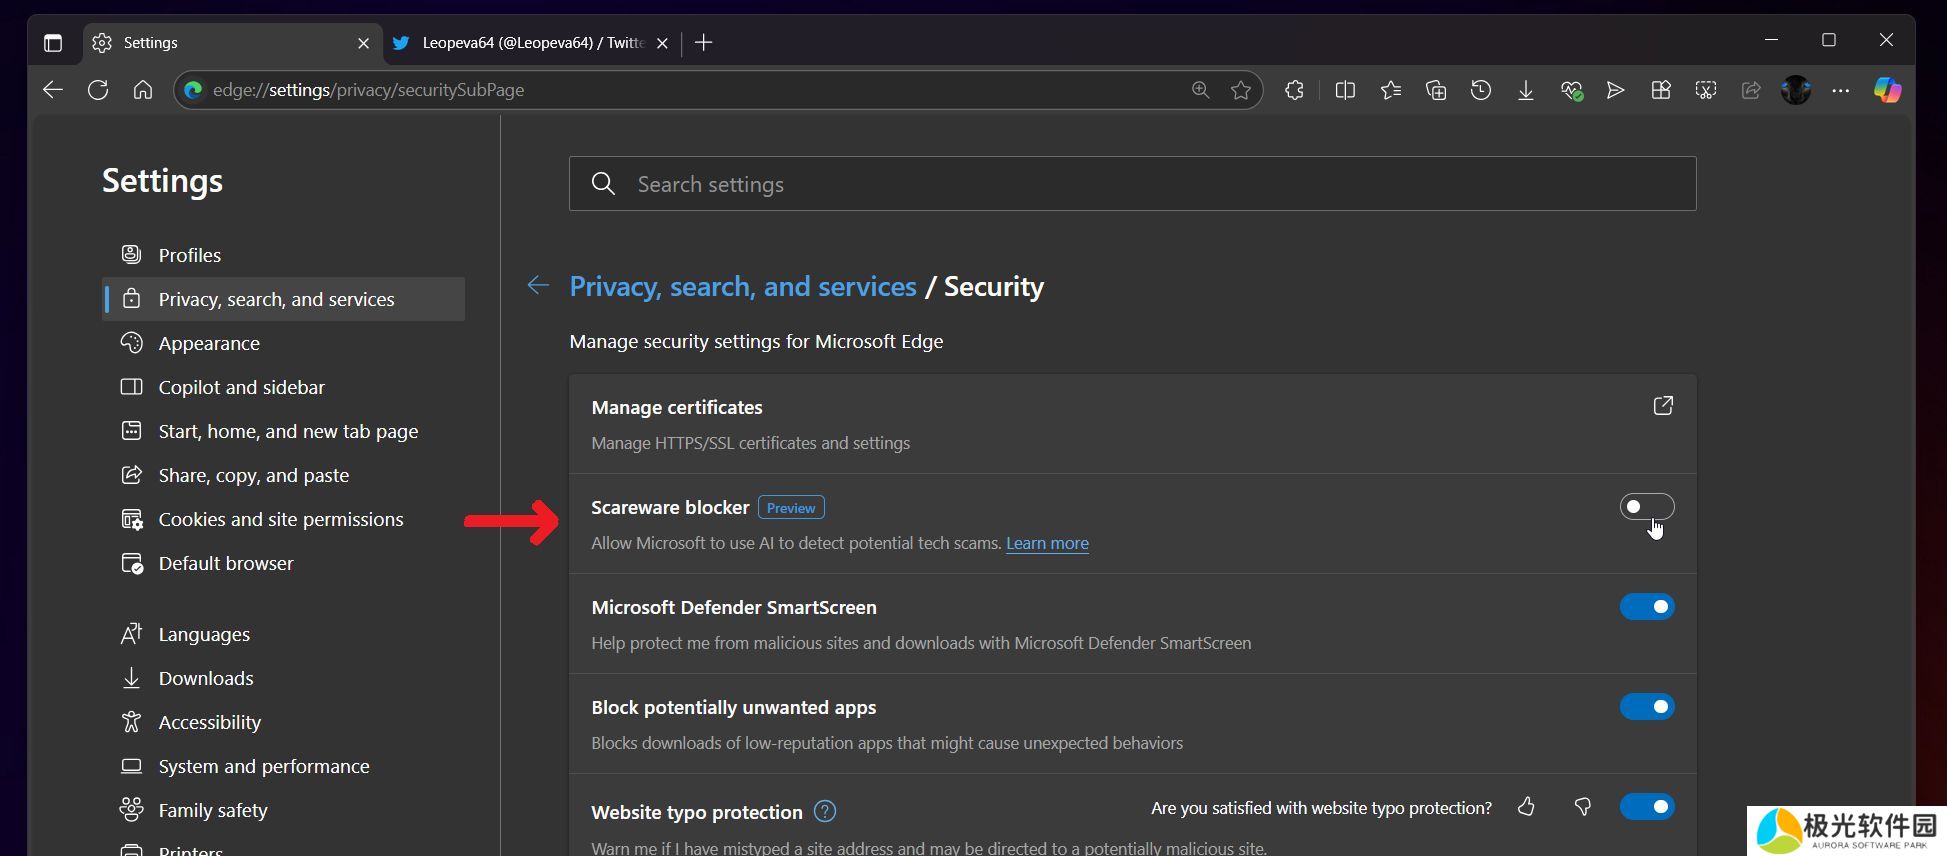Open Collections from the toolbar

coord(1436,90)
